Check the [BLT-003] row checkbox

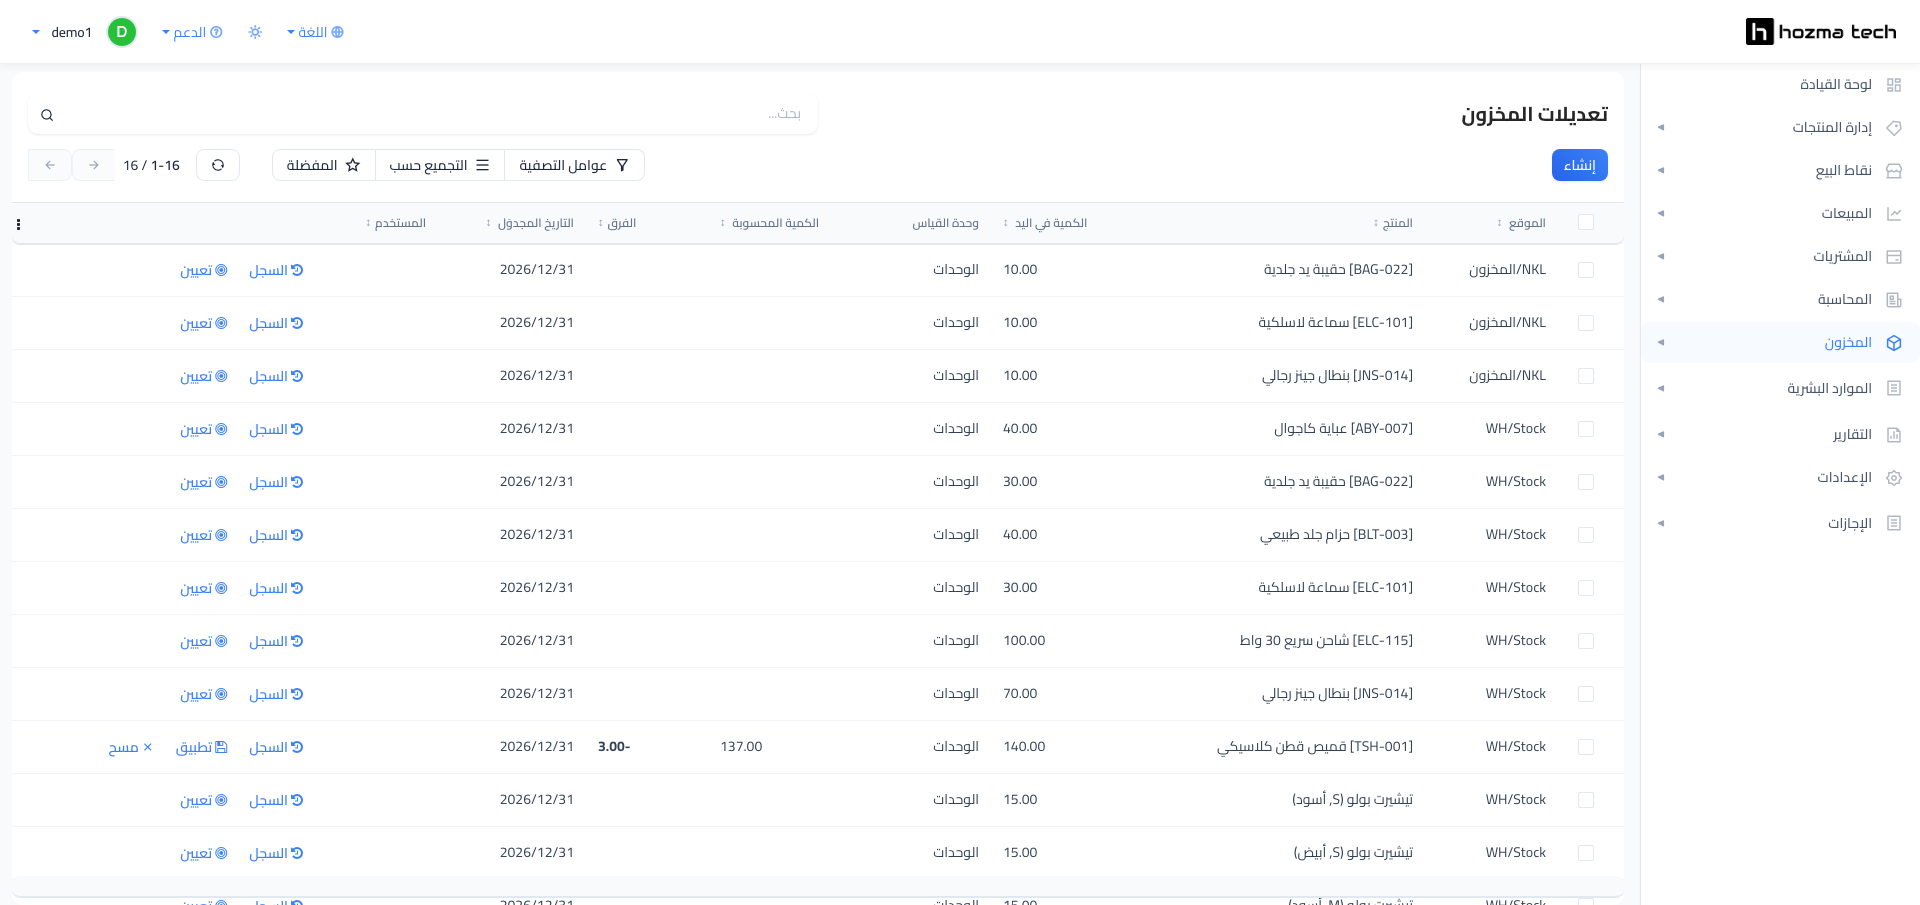pos(1586,535)
